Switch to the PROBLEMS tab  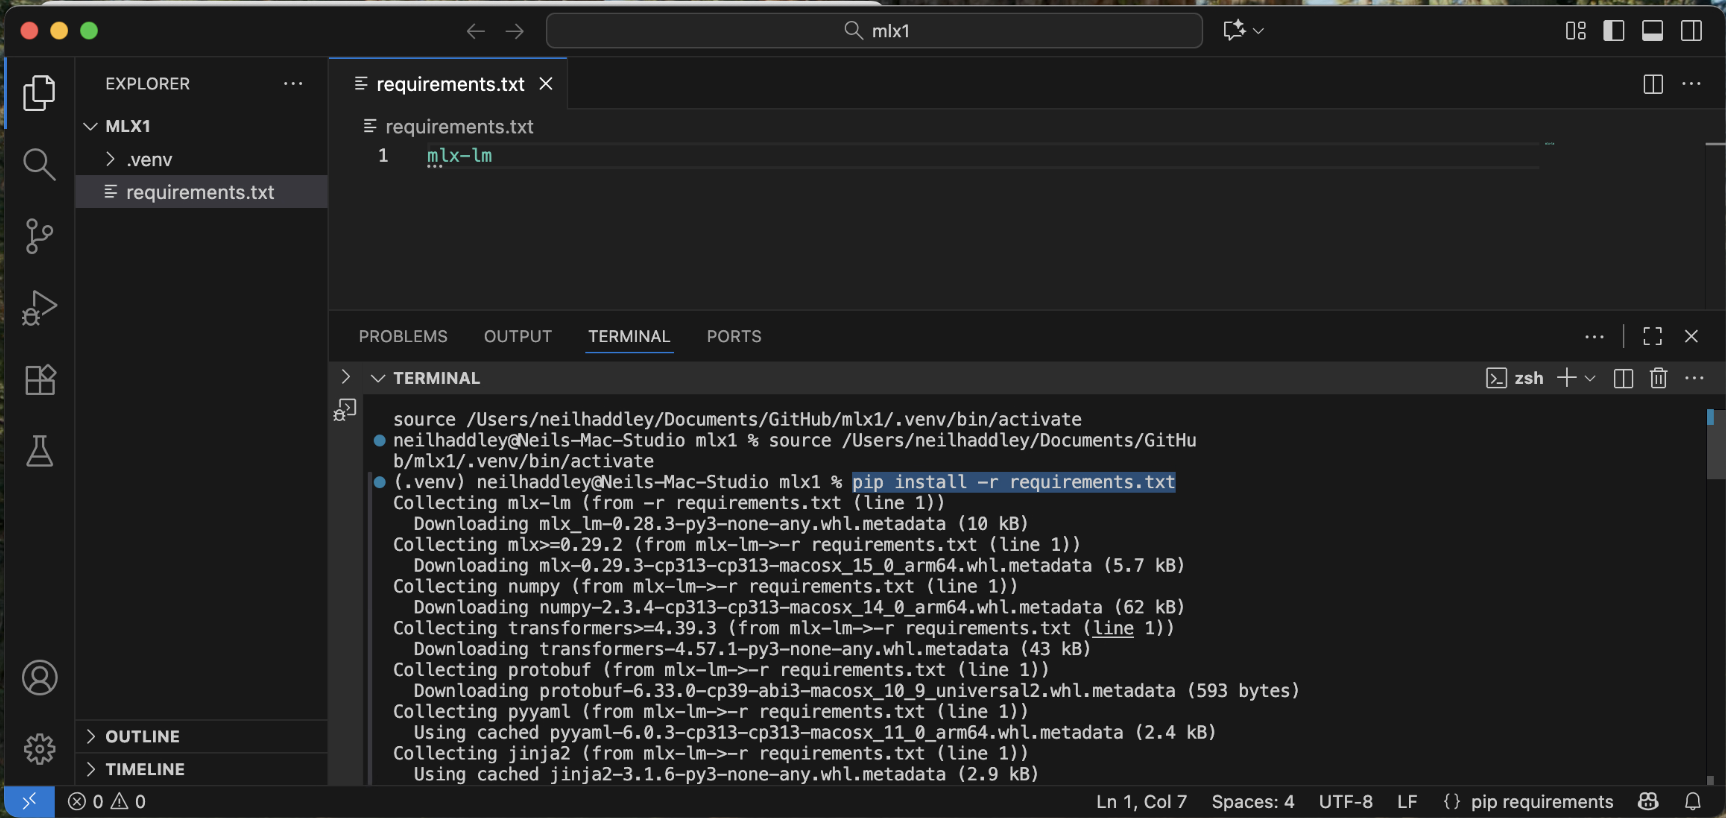point(403,337)
